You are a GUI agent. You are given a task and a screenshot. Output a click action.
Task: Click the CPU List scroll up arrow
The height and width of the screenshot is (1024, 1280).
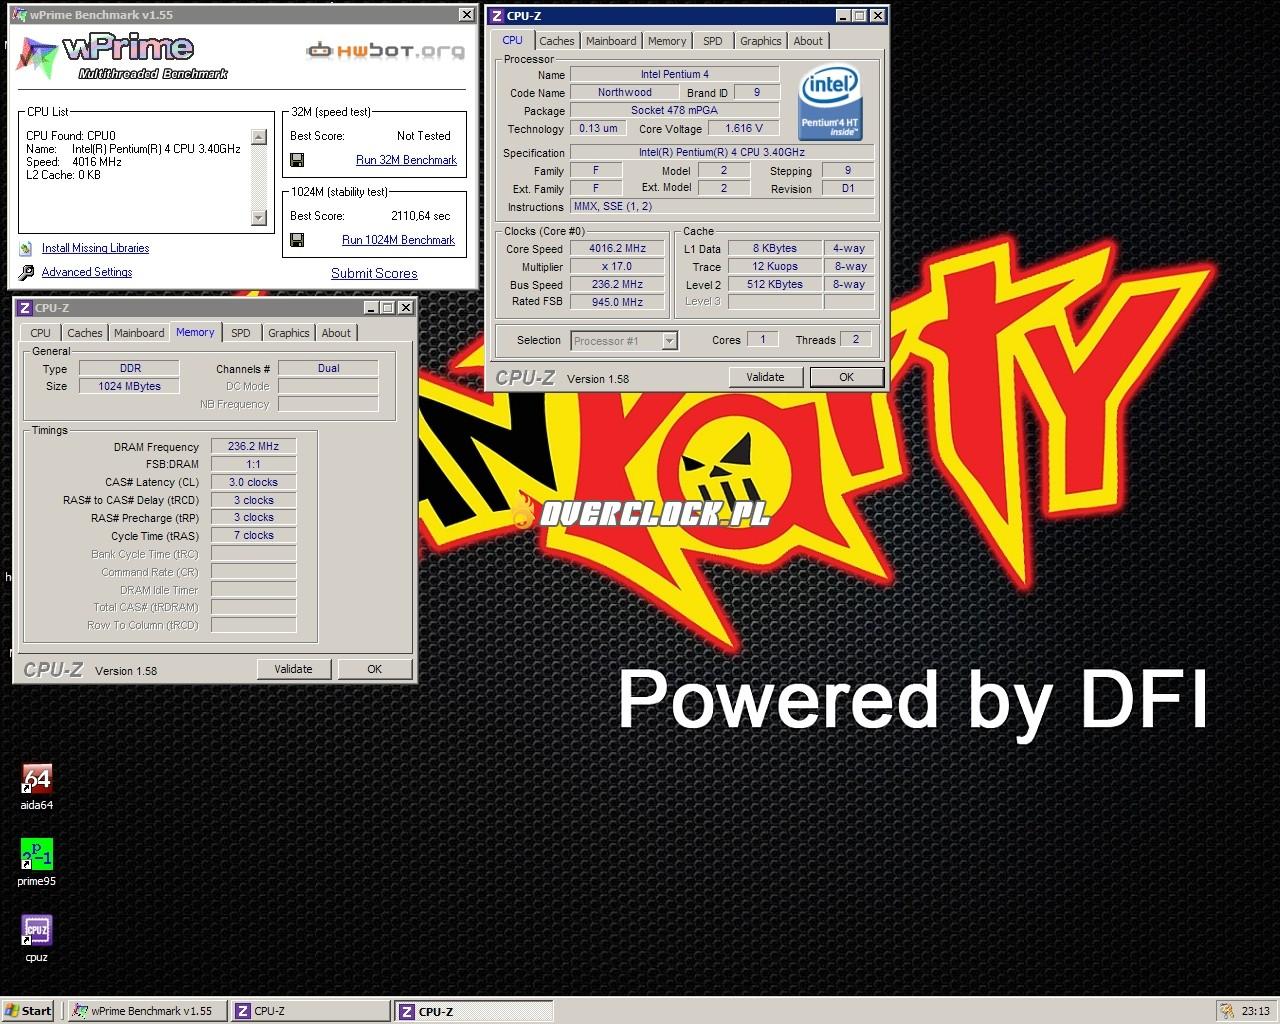coord(259,137)
